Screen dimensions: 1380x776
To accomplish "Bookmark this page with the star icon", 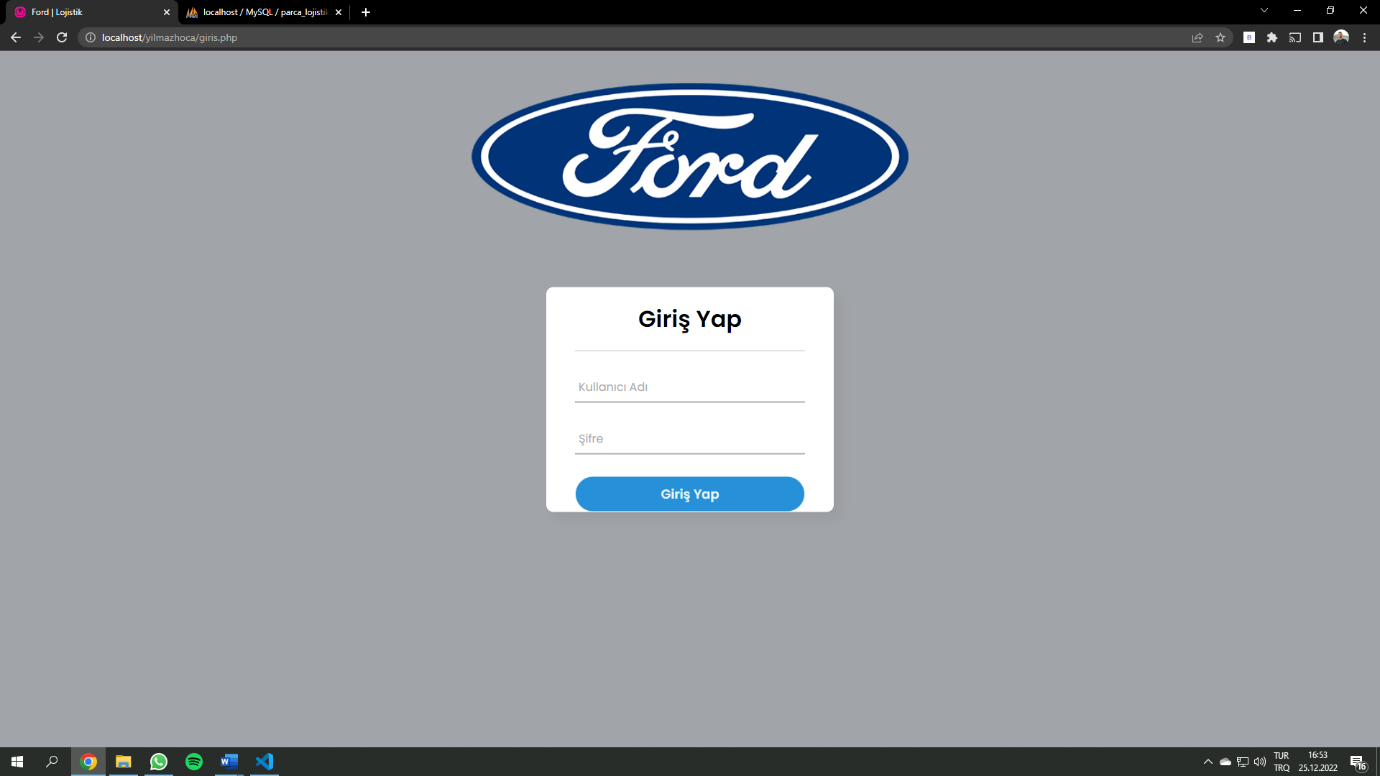I will pos(1220,38).
